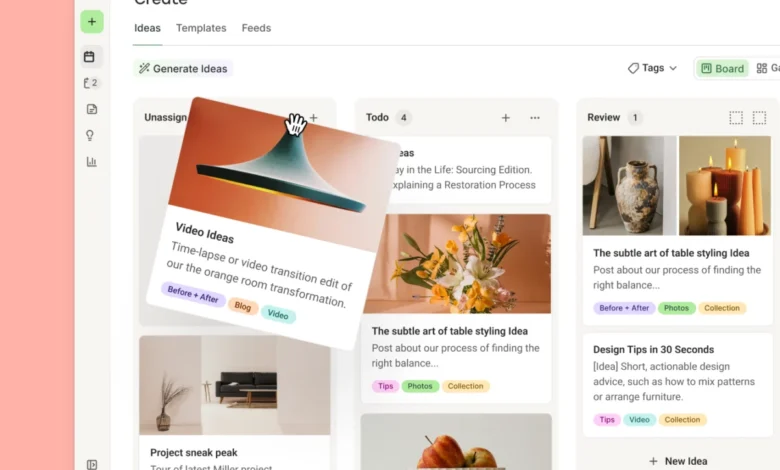Open the Project sneak peak card thumbnail

[235, 385]
